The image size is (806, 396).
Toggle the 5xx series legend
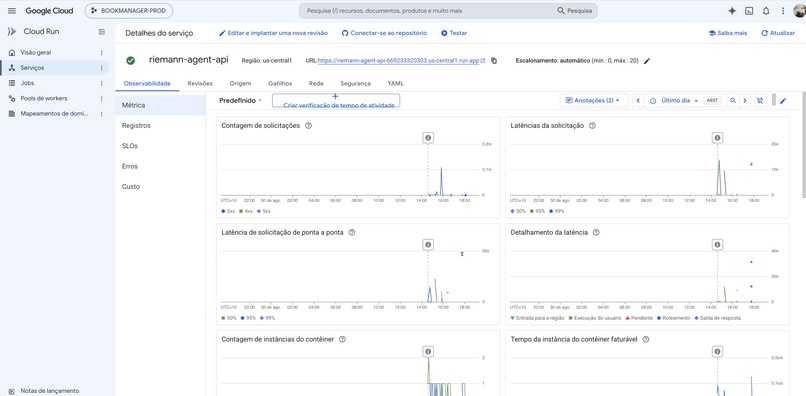(265, 211)
